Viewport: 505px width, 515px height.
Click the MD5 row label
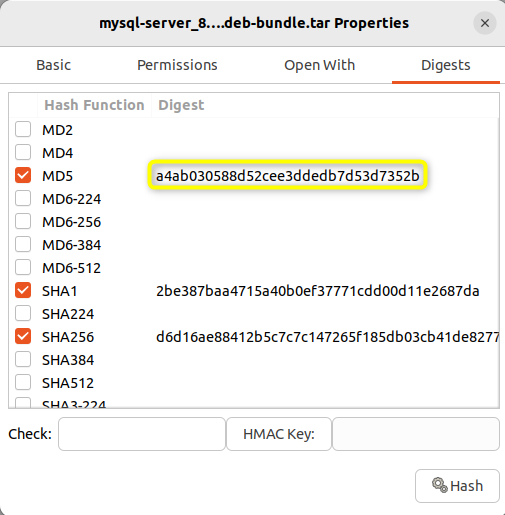click(x=57, y=176)
